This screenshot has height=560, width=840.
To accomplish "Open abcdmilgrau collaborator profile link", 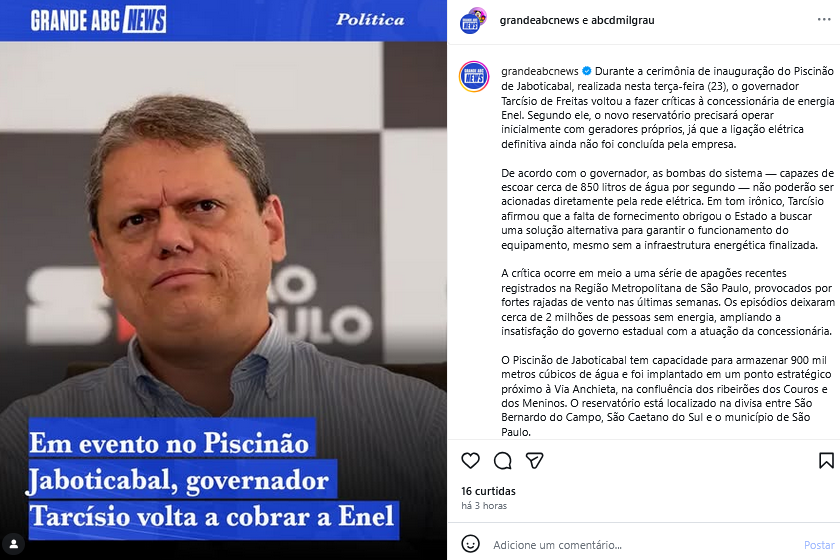I will tap(622, 20).
